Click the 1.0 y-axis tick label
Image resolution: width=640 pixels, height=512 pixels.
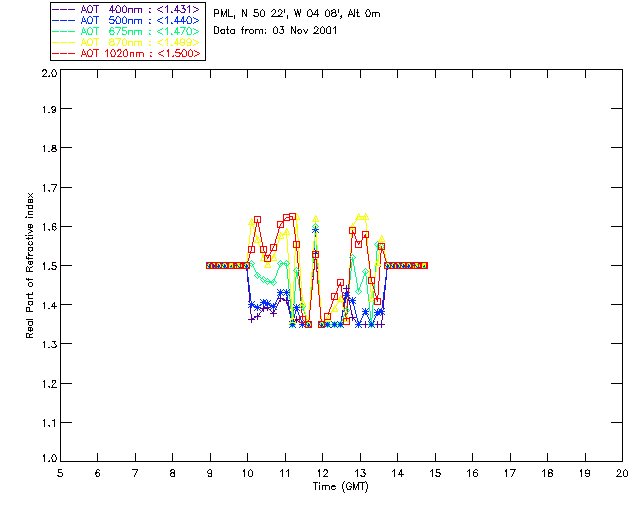(x=49, y=458)
